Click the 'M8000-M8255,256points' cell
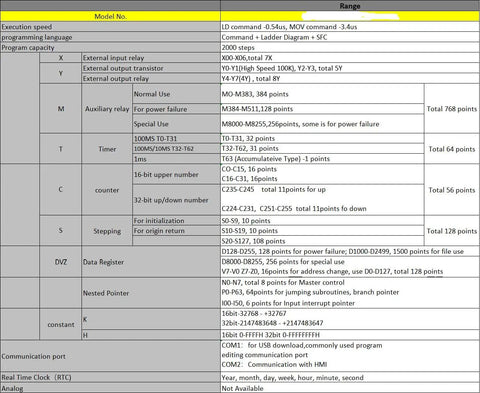The height and width of the screenshot is (393, 480). click(x=322, y=124)
